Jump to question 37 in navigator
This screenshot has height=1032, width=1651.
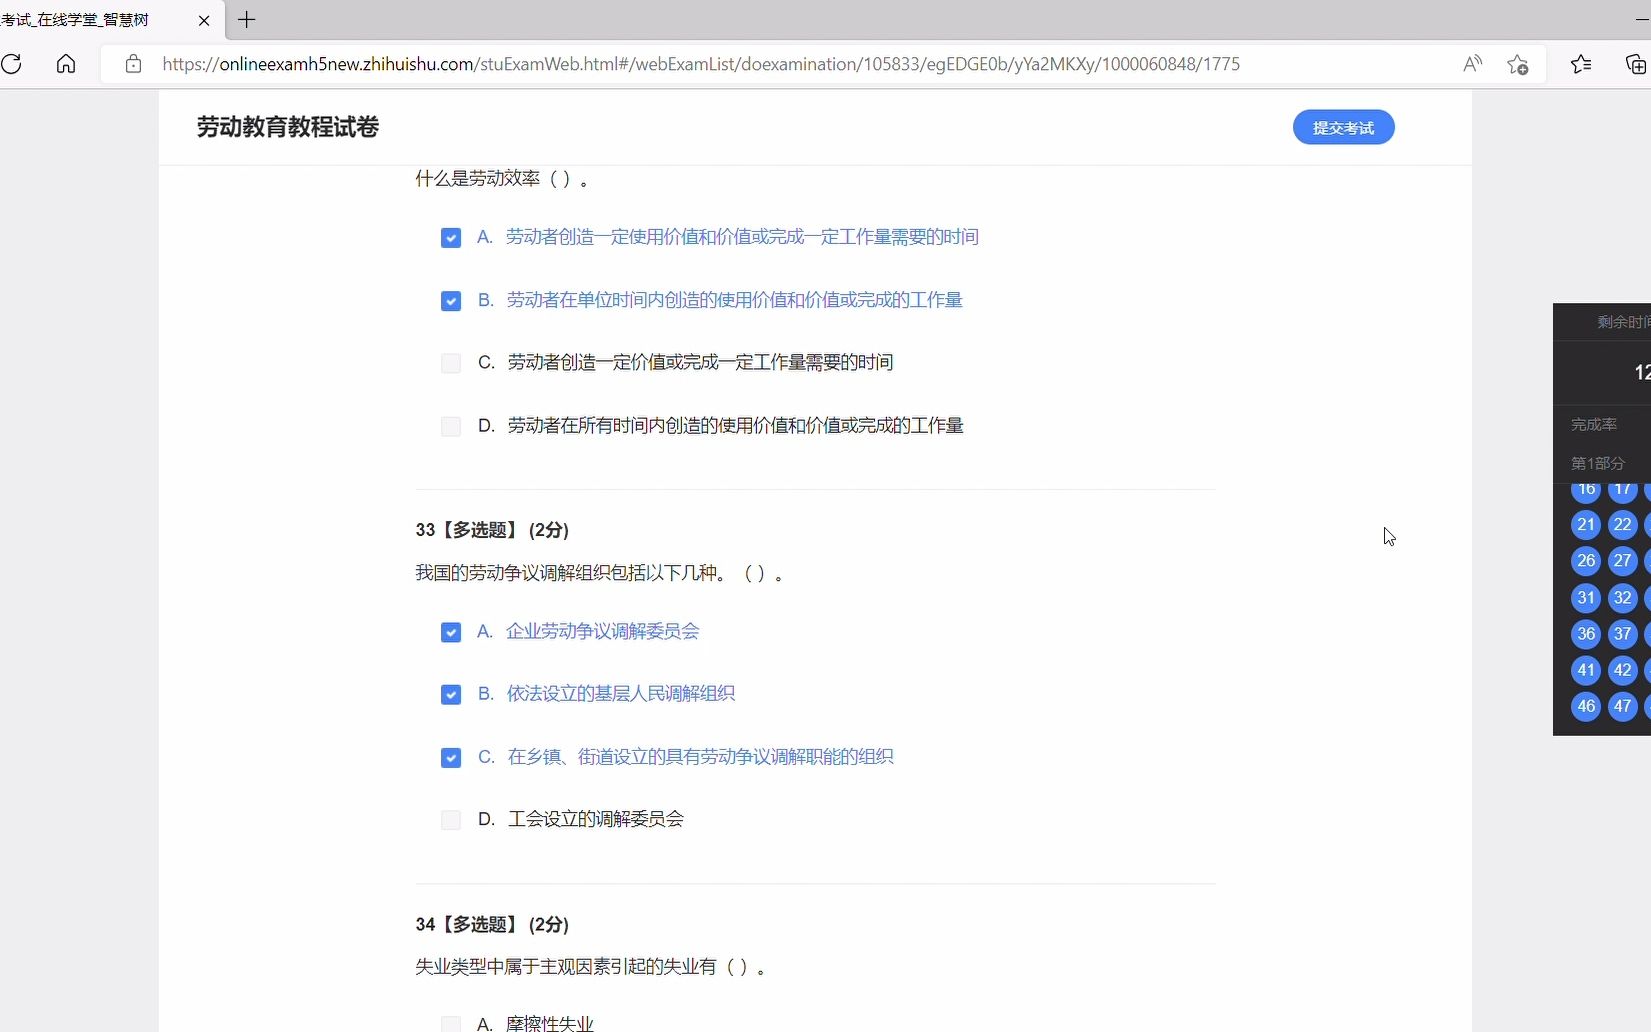(x=1622, y=634)
